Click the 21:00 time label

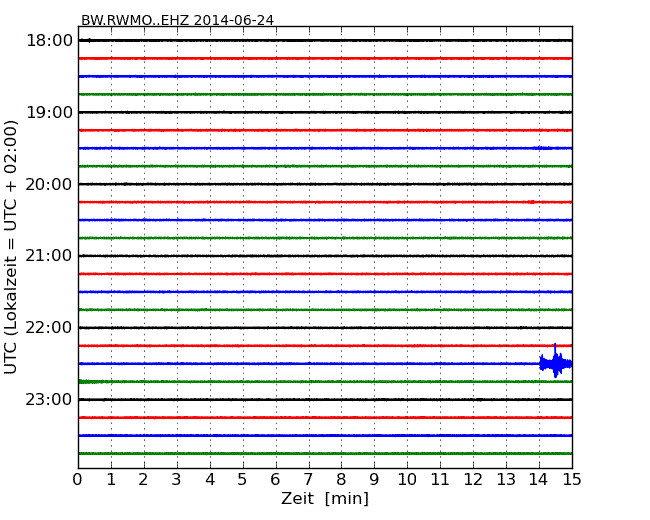click(49, 256)
